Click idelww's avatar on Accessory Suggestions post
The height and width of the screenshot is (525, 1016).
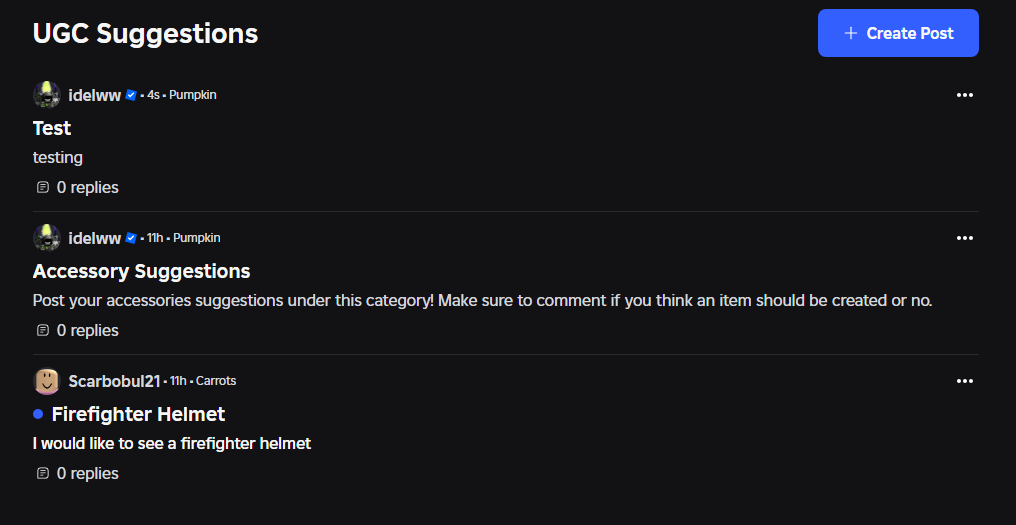(x=47, y=238)
